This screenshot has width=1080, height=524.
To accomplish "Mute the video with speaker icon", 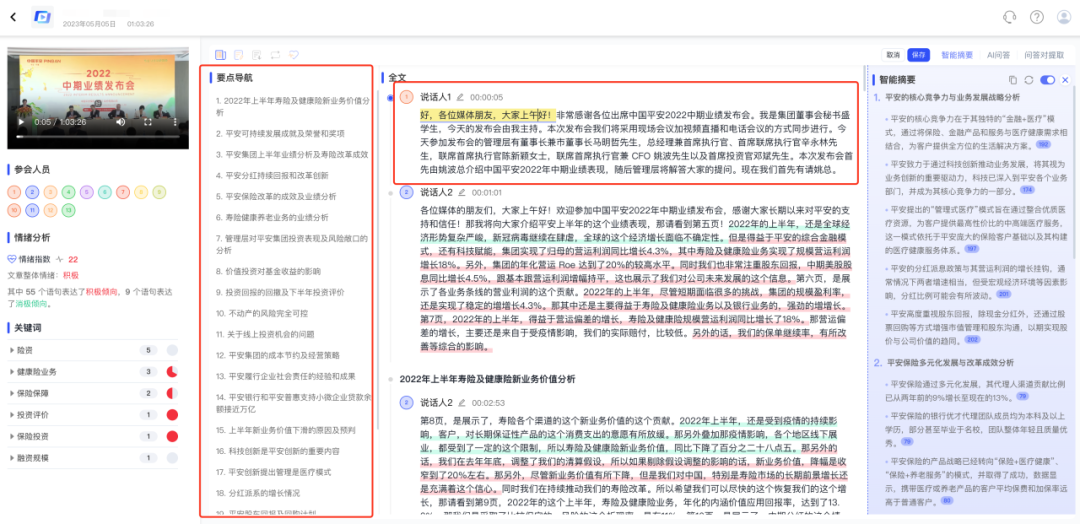I will click(x=121, y=122).
